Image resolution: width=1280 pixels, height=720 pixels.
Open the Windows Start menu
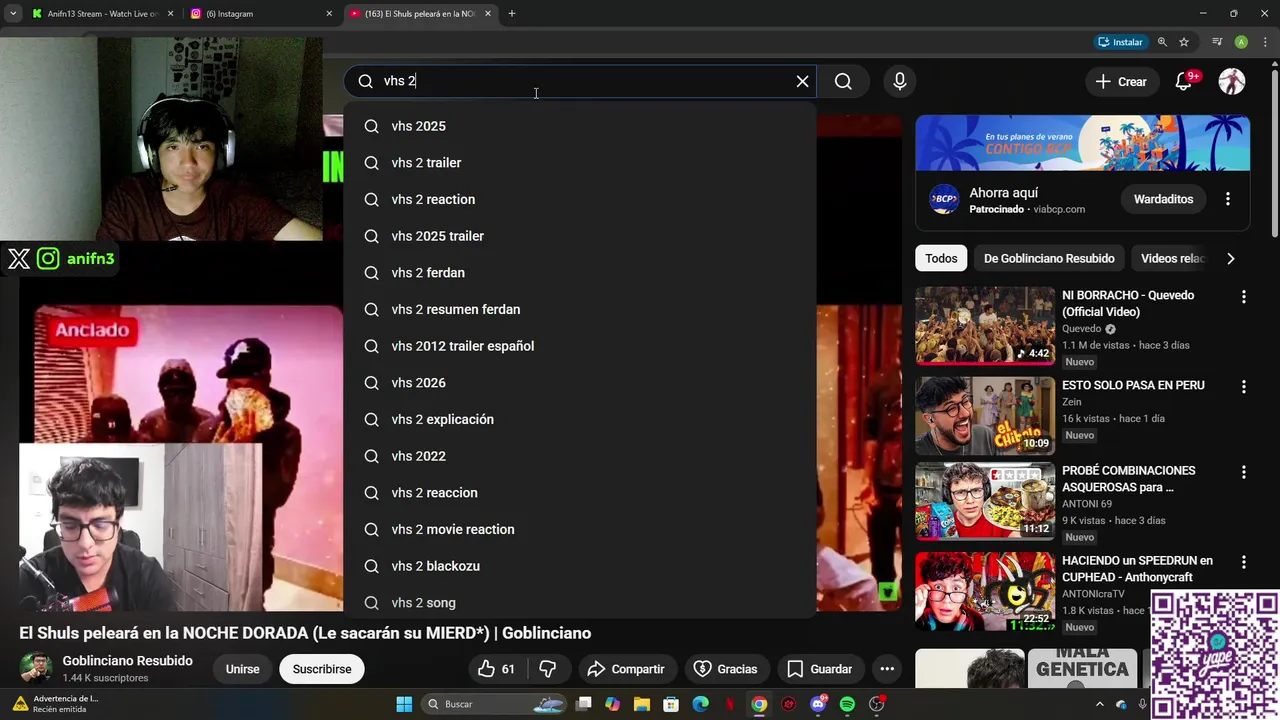[x=404, y=704]
